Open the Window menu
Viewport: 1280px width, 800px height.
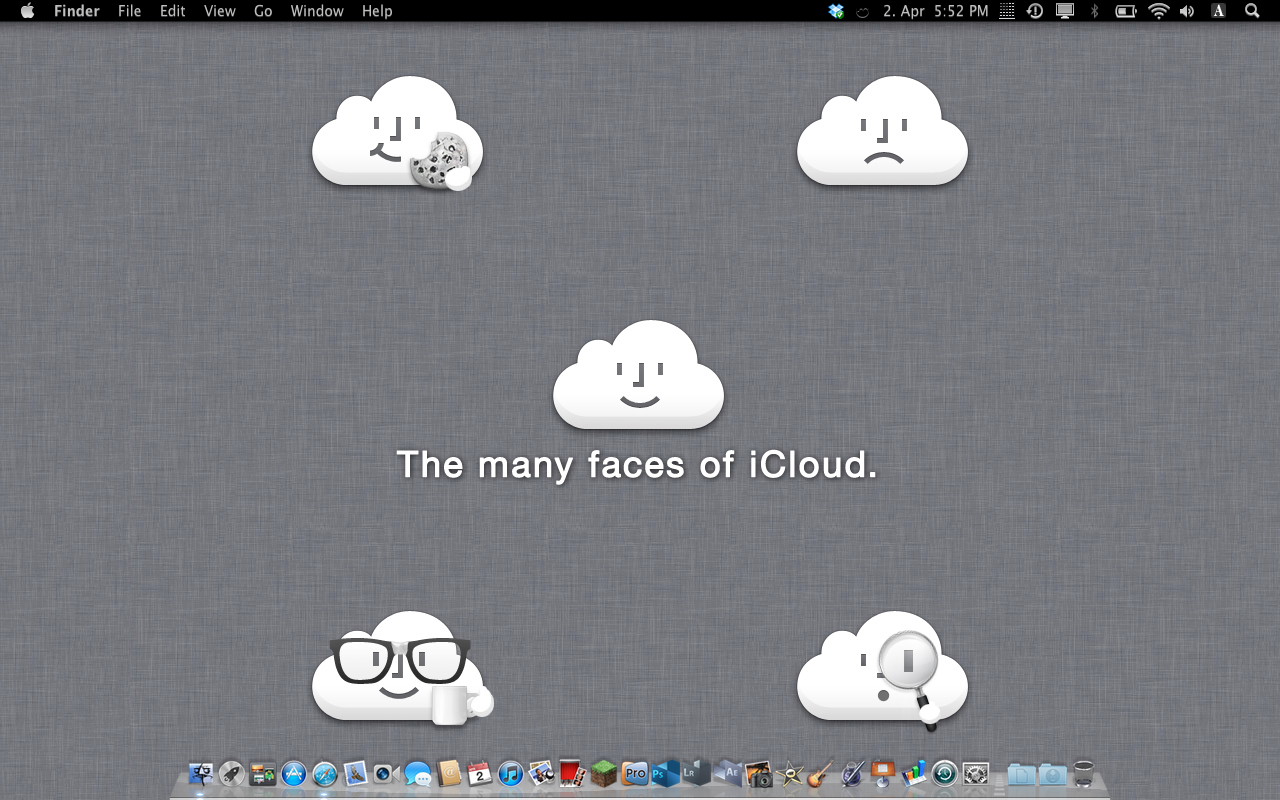[x=317, y=11]
